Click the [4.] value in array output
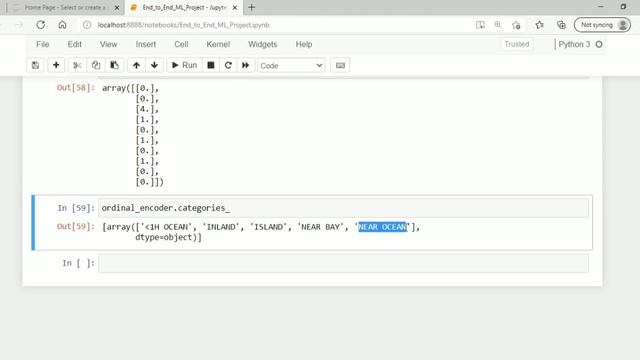The width and height of the screenshot is (640, 360). [x=147, y=109]
